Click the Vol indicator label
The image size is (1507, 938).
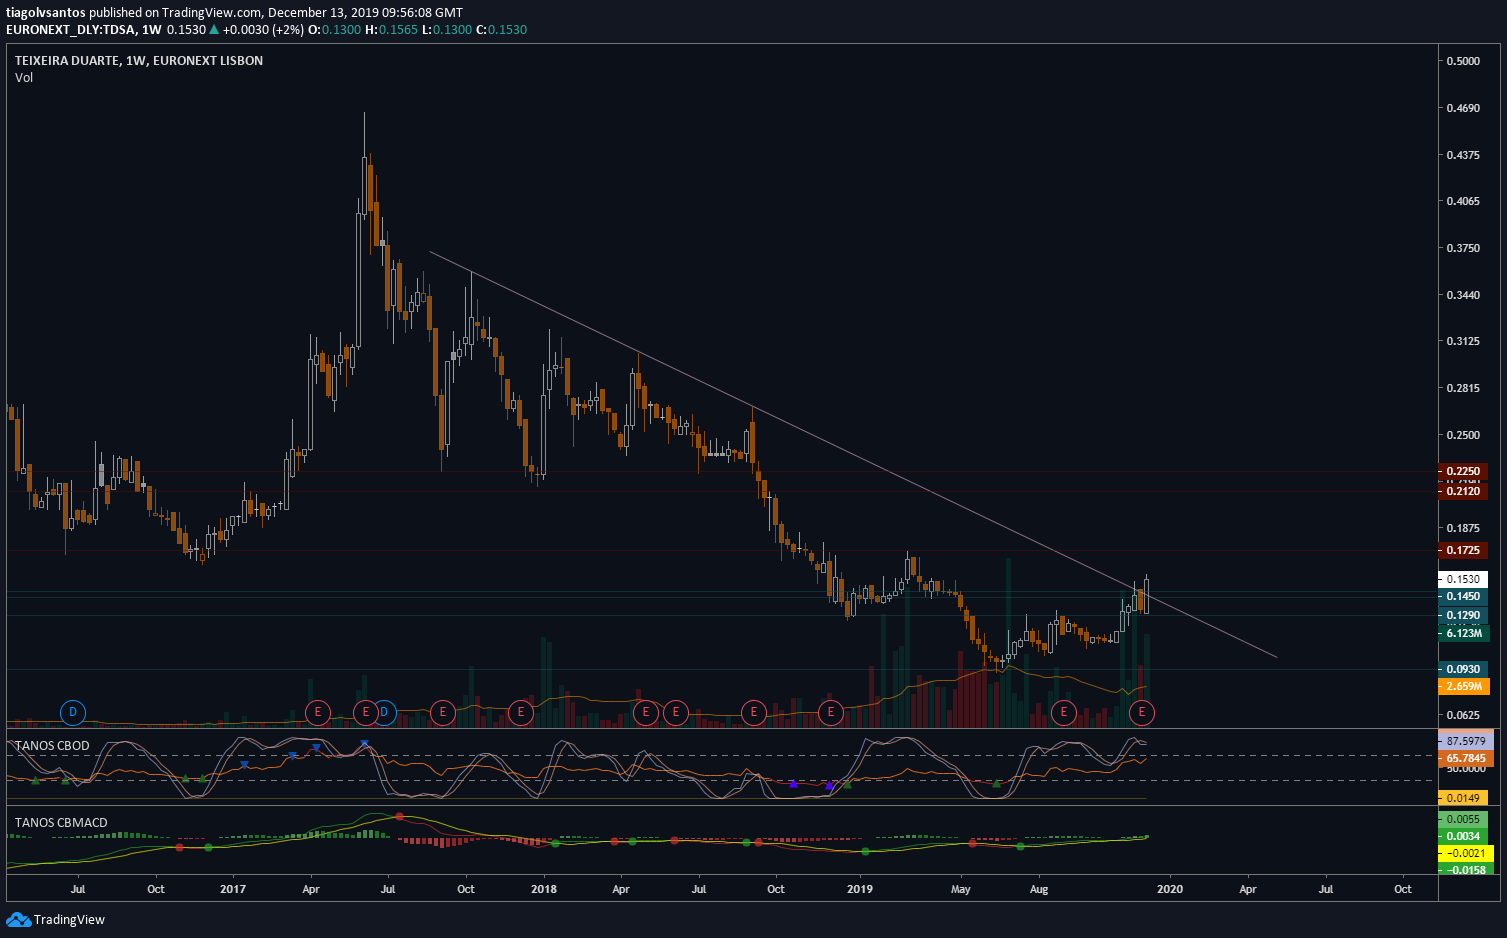click(x=24, y=78)
